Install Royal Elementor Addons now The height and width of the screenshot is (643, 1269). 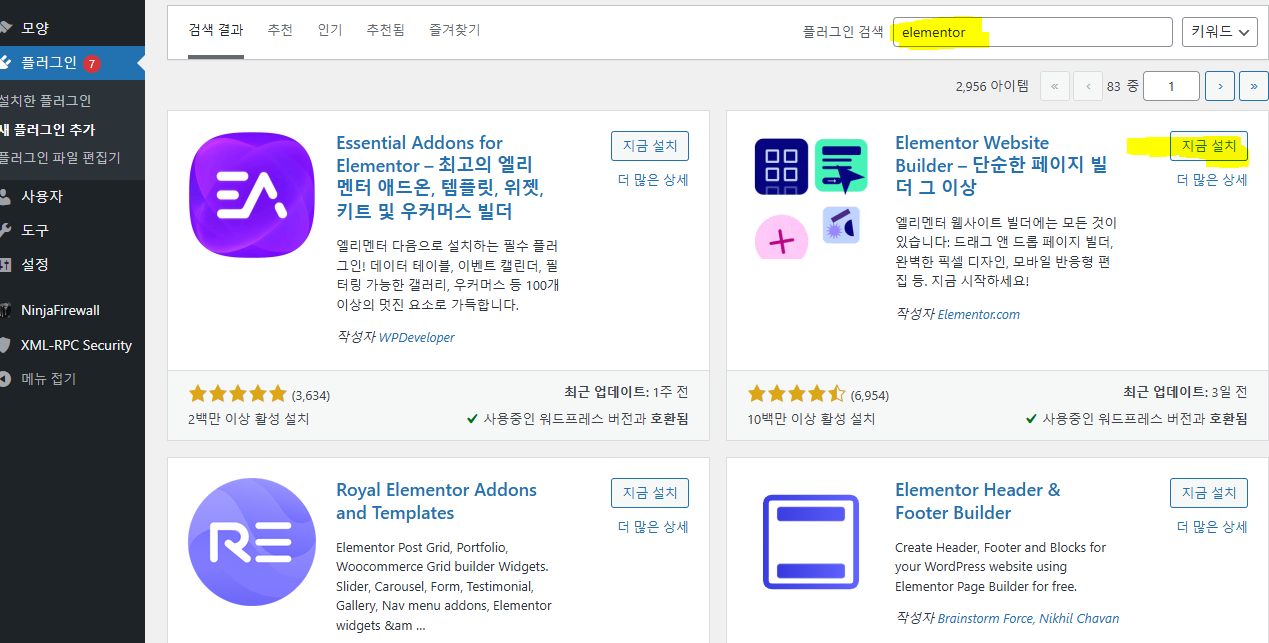click(650, 493)
